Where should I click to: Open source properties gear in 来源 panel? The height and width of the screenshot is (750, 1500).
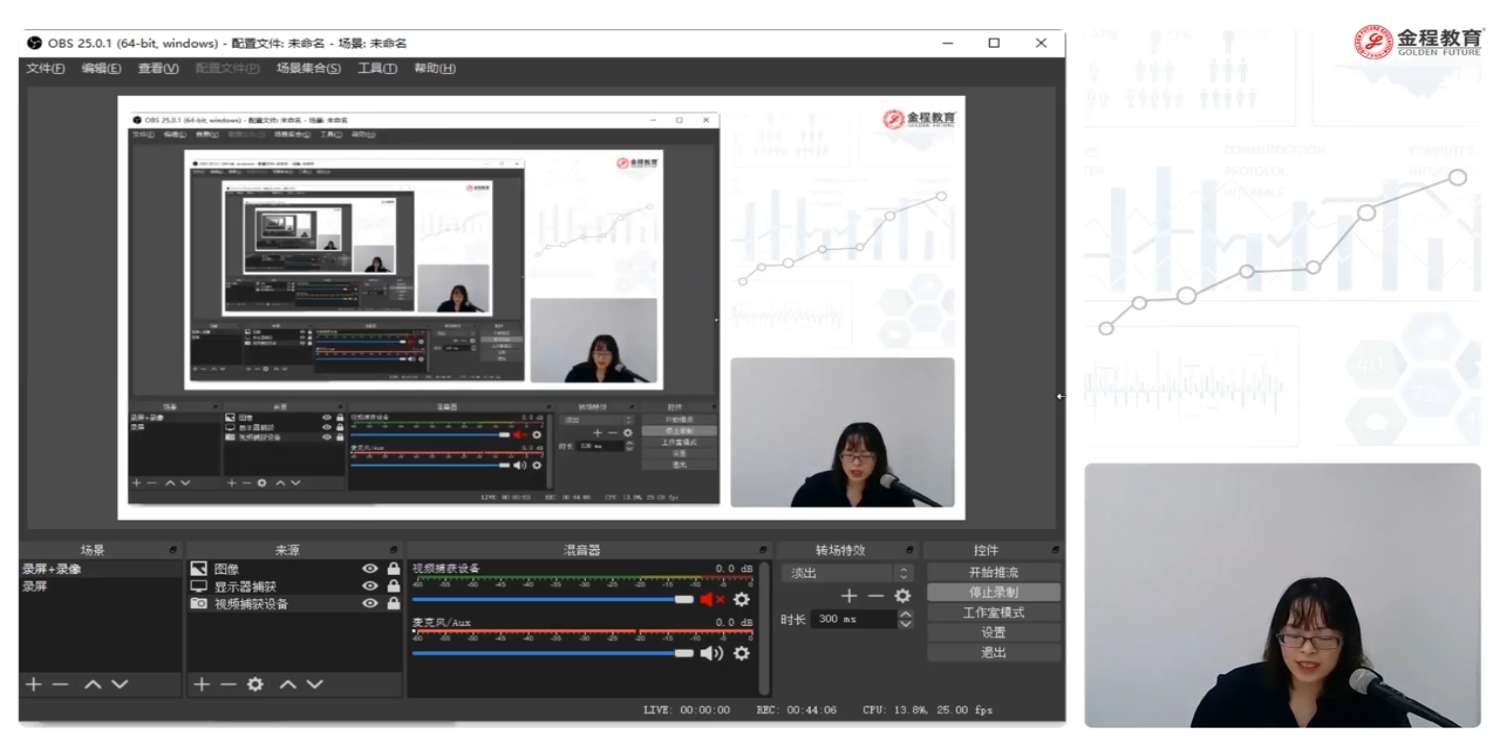(x=255, y=684)
